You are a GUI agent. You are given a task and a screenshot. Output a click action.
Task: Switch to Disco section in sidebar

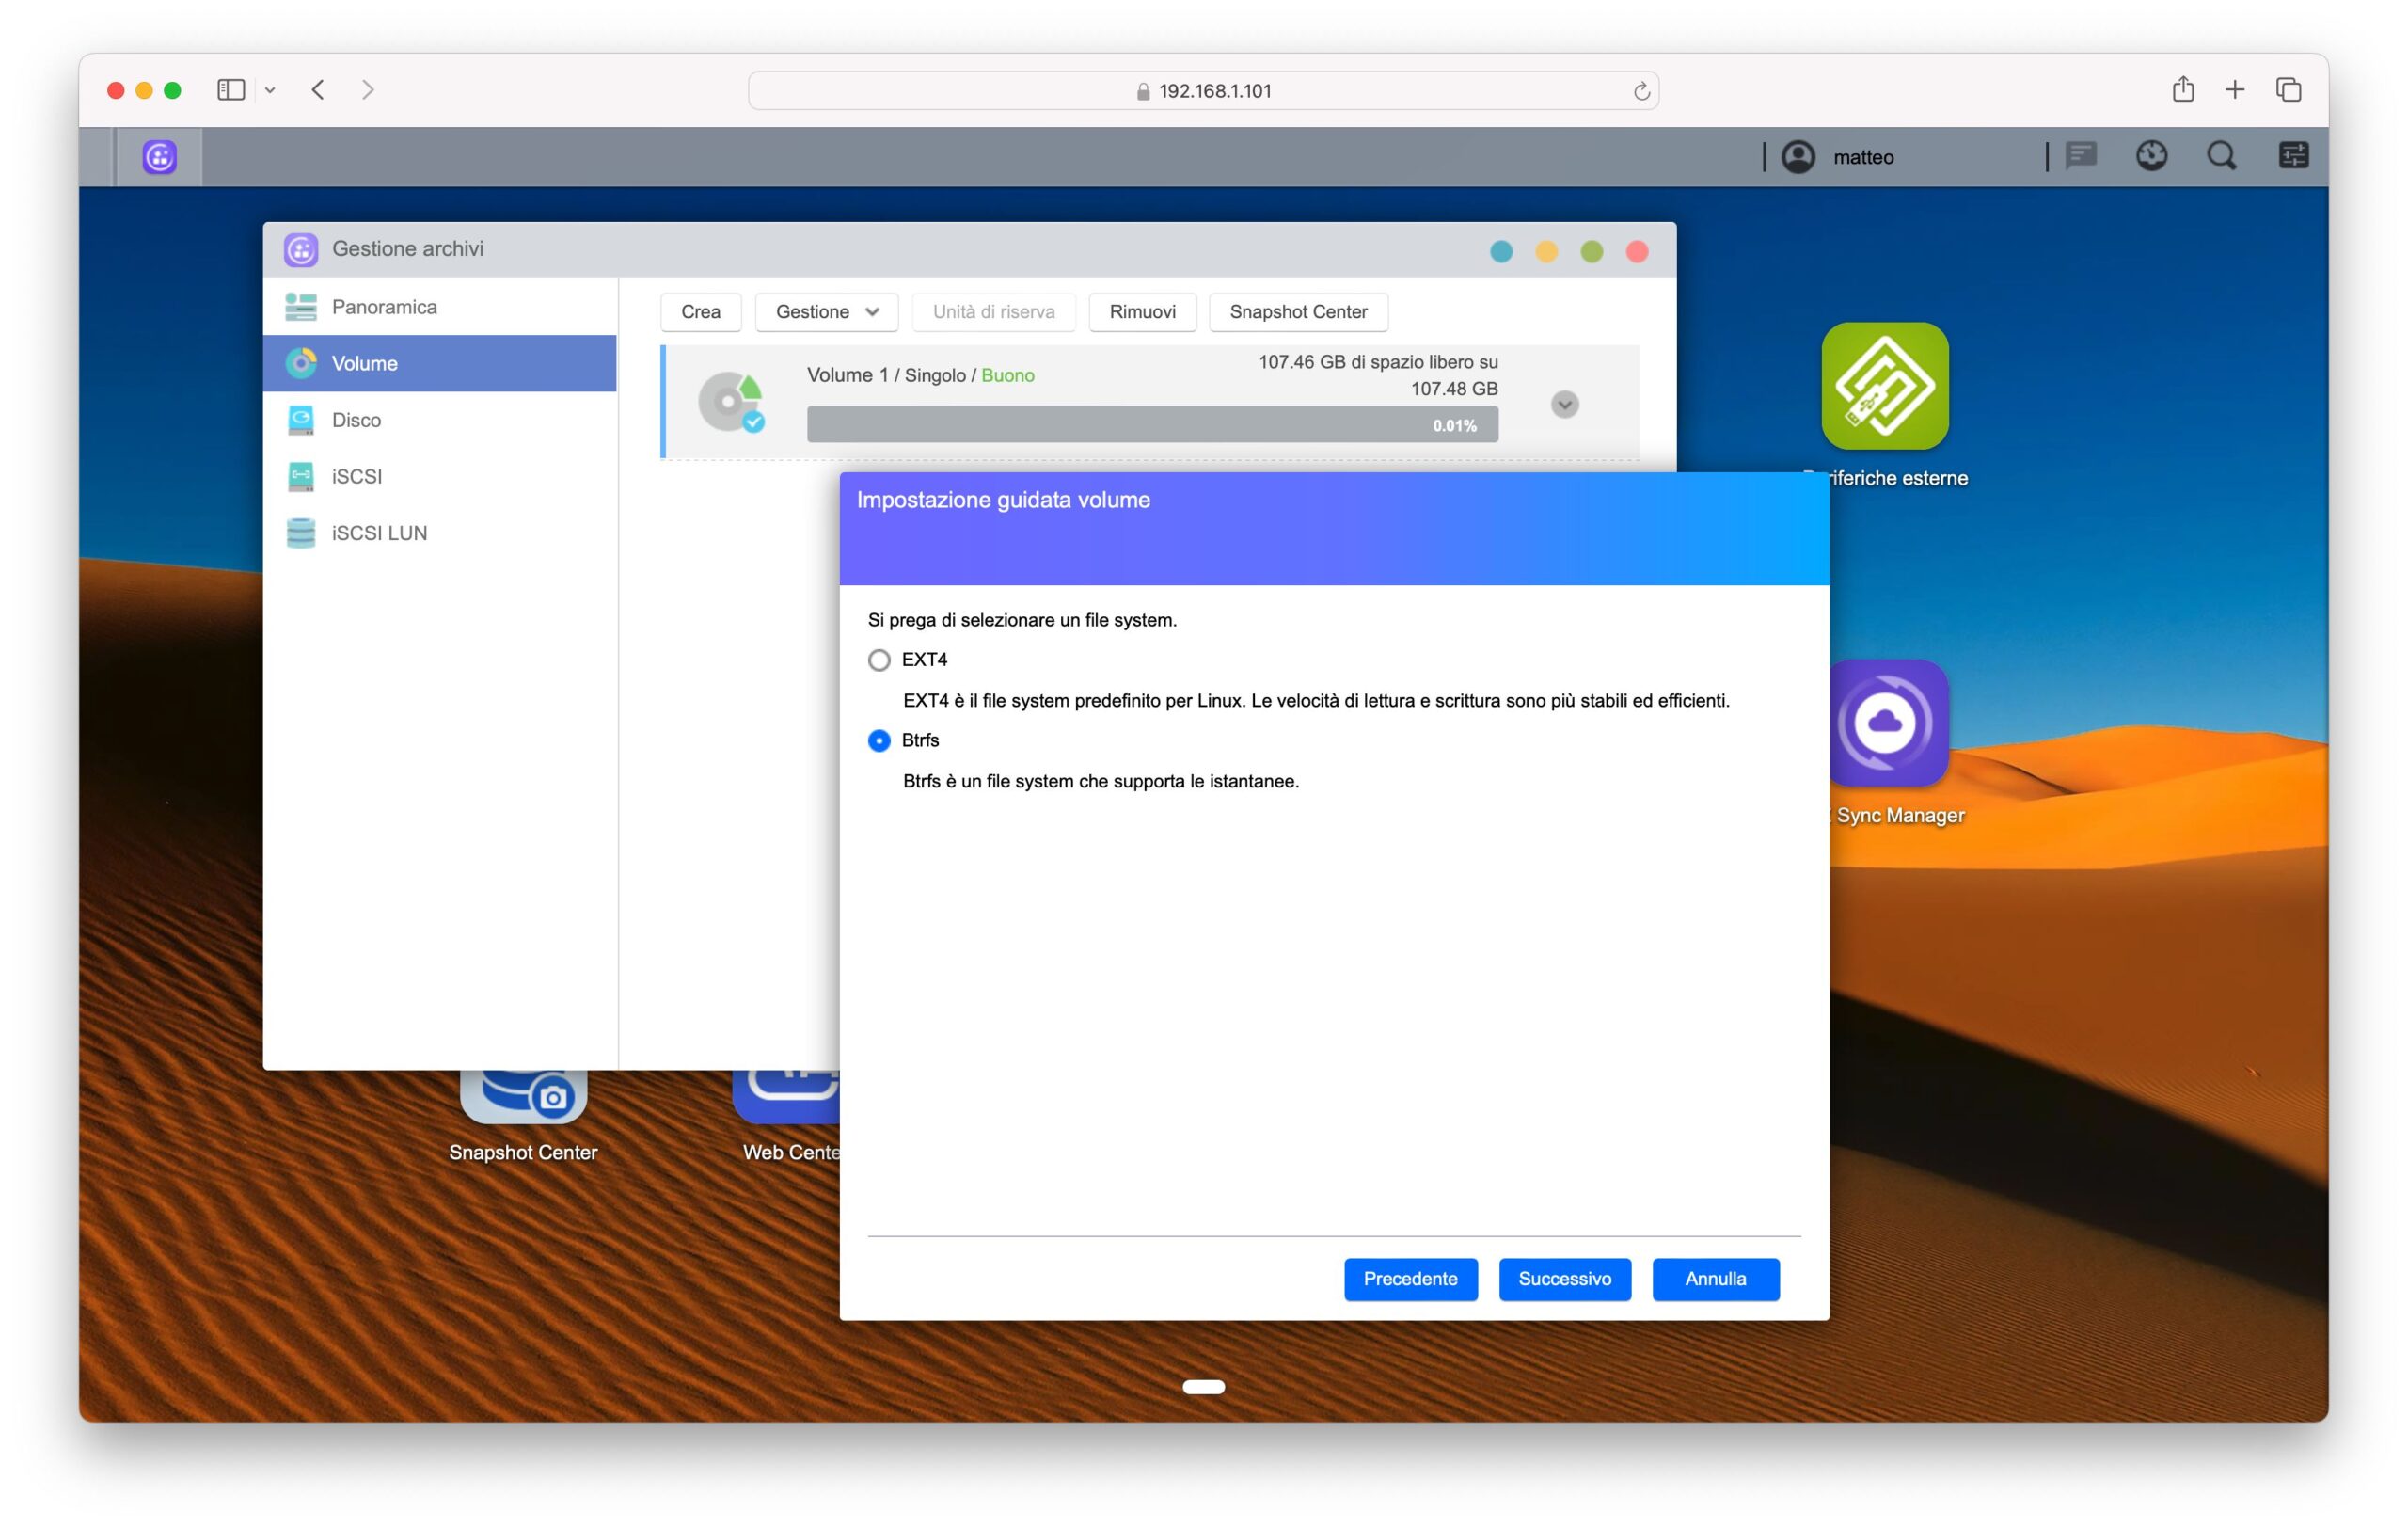pyautogui.click(x=356, y=420)
